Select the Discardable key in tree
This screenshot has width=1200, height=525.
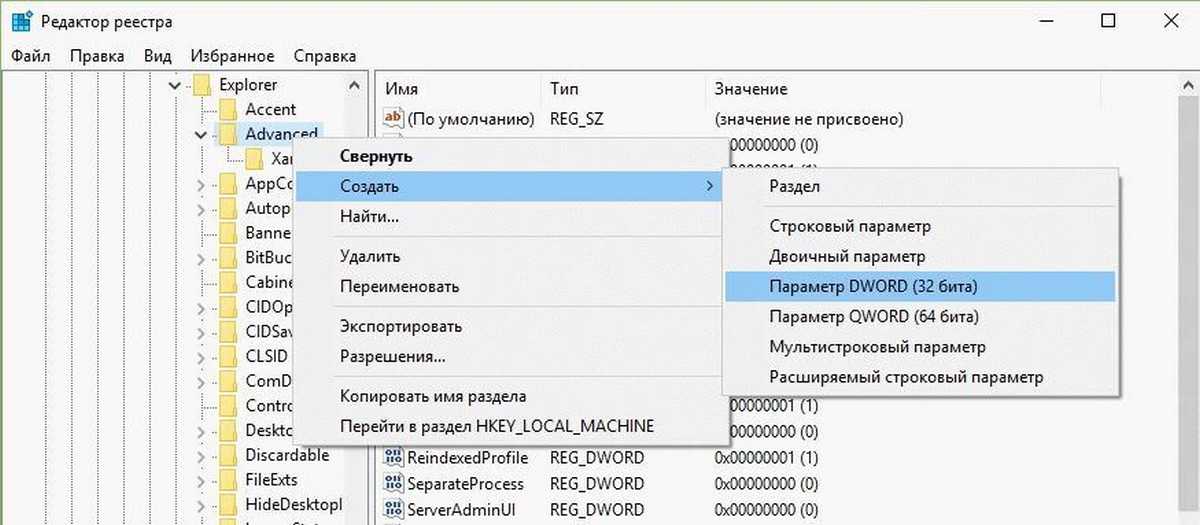[x=286, y=455]
